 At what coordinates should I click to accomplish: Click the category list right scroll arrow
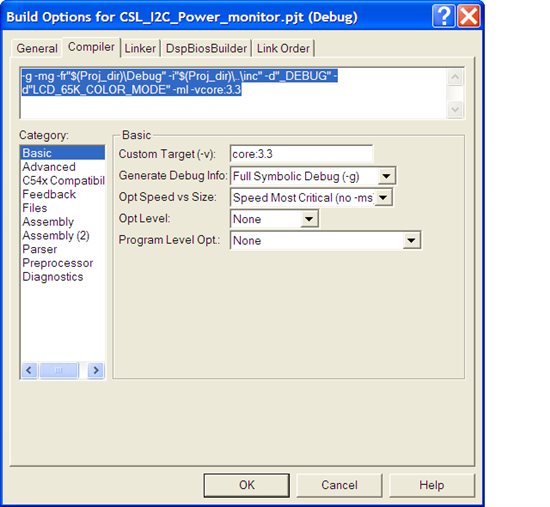coord(96,370)
